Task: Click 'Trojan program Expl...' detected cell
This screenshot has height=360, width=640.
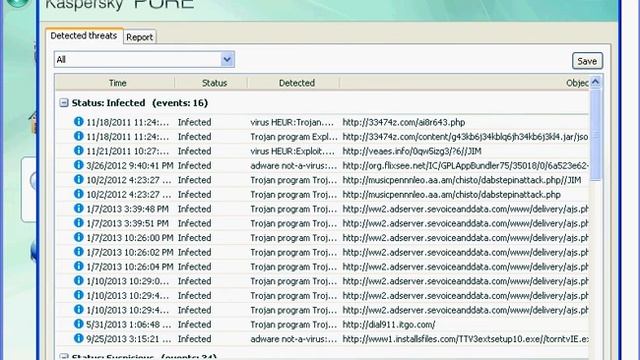Action: pyautogui.click(x=294, y=137)
